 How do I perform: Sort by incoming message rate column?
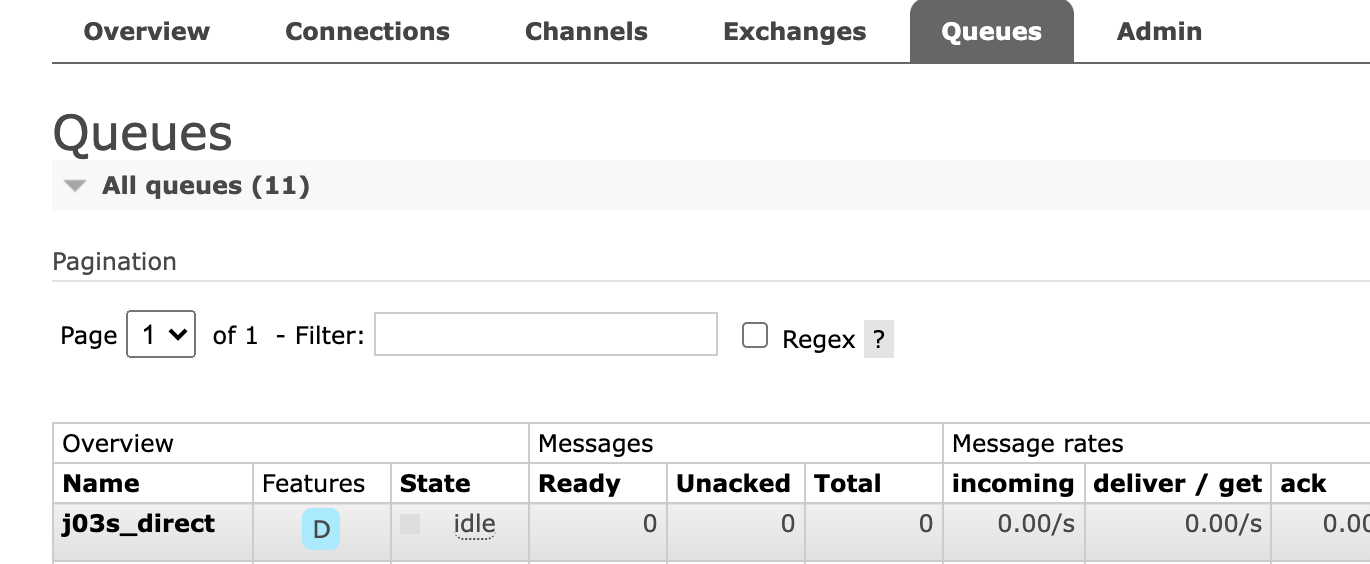(1013, 484)
